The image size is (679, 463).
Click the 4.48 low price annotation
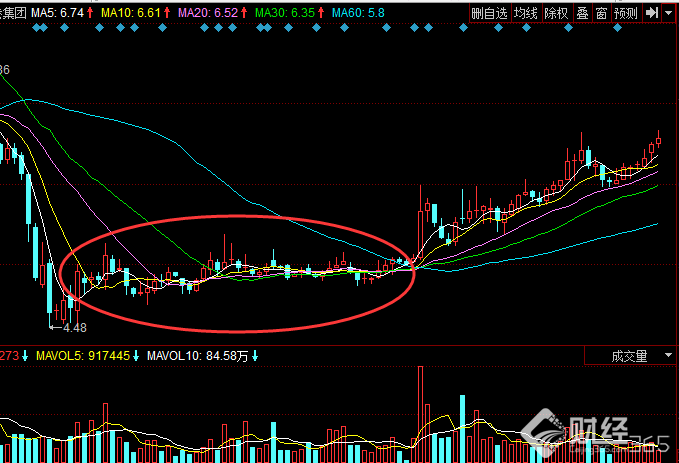(74, 328)
